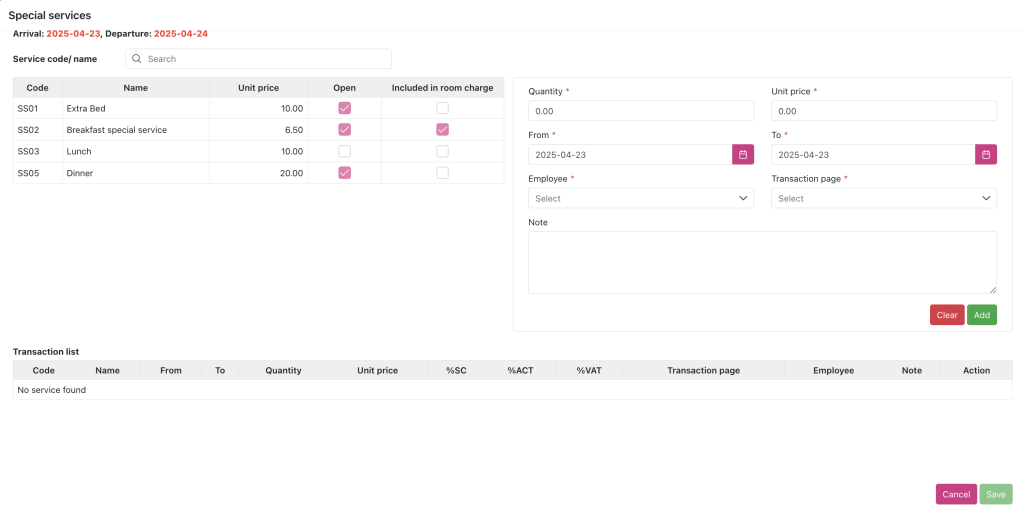
Task: Click the search magnifier icon
Action: [137, 59]
